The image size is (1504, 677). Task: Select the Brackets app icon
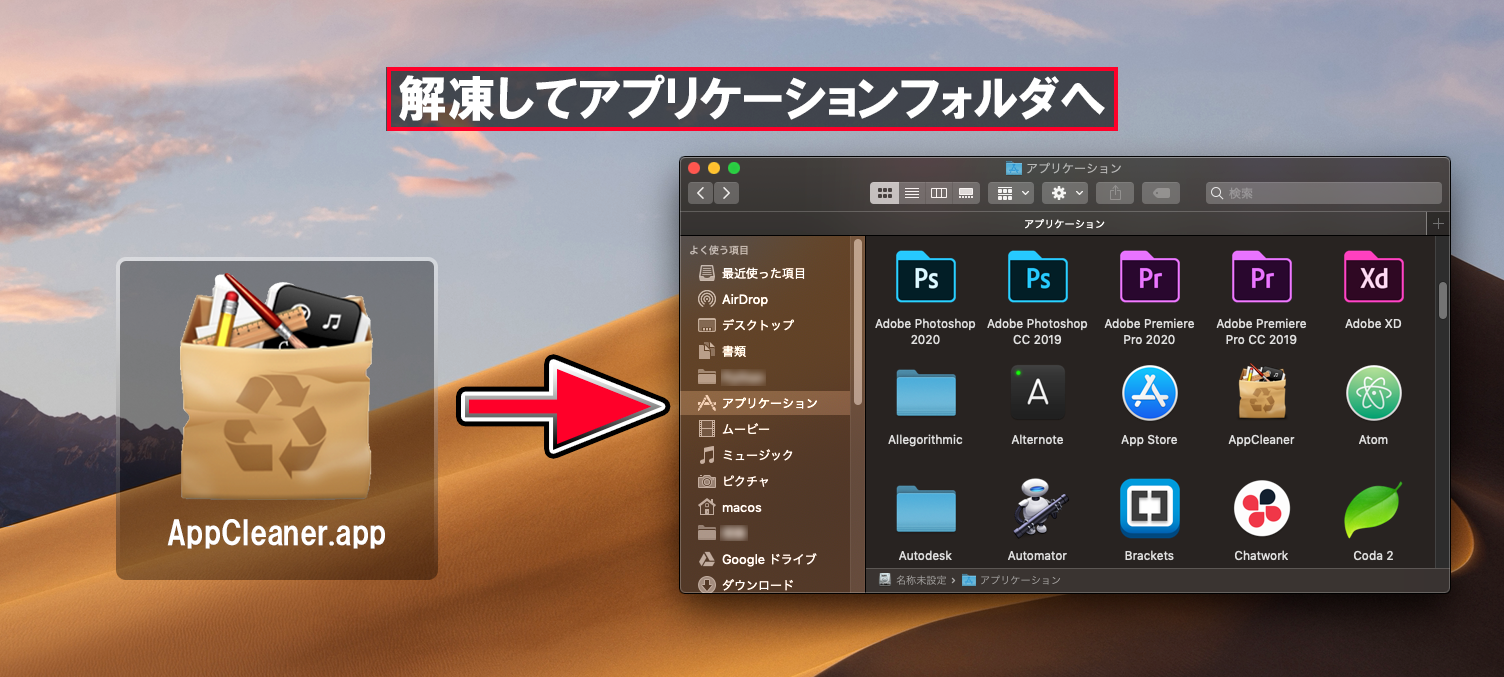coord(1149,509)
